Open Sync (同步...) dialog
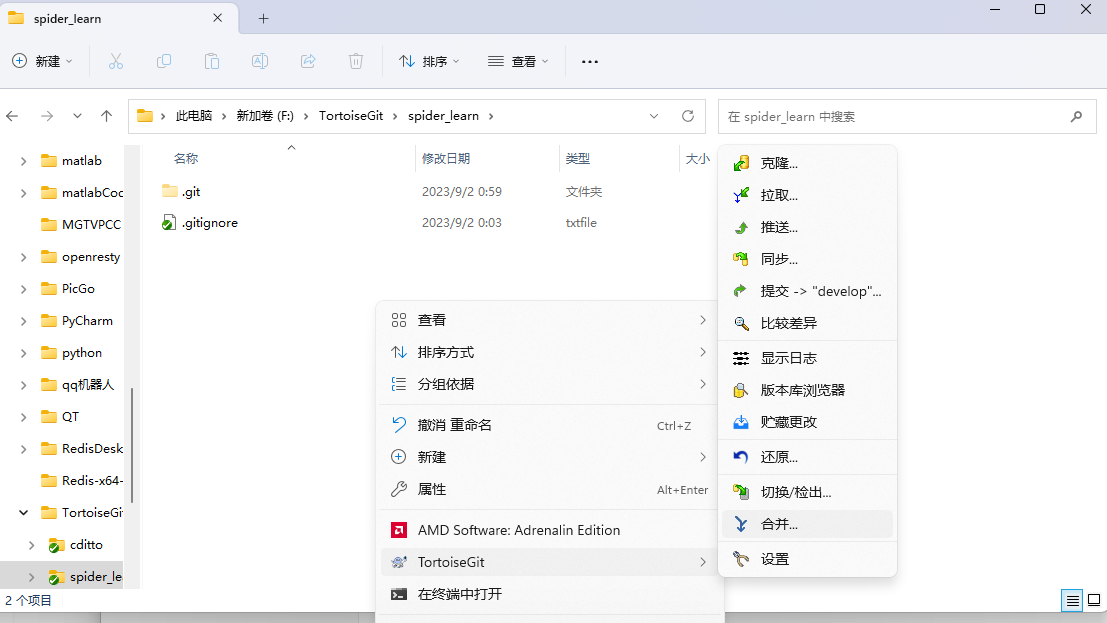 coord(807,259)
